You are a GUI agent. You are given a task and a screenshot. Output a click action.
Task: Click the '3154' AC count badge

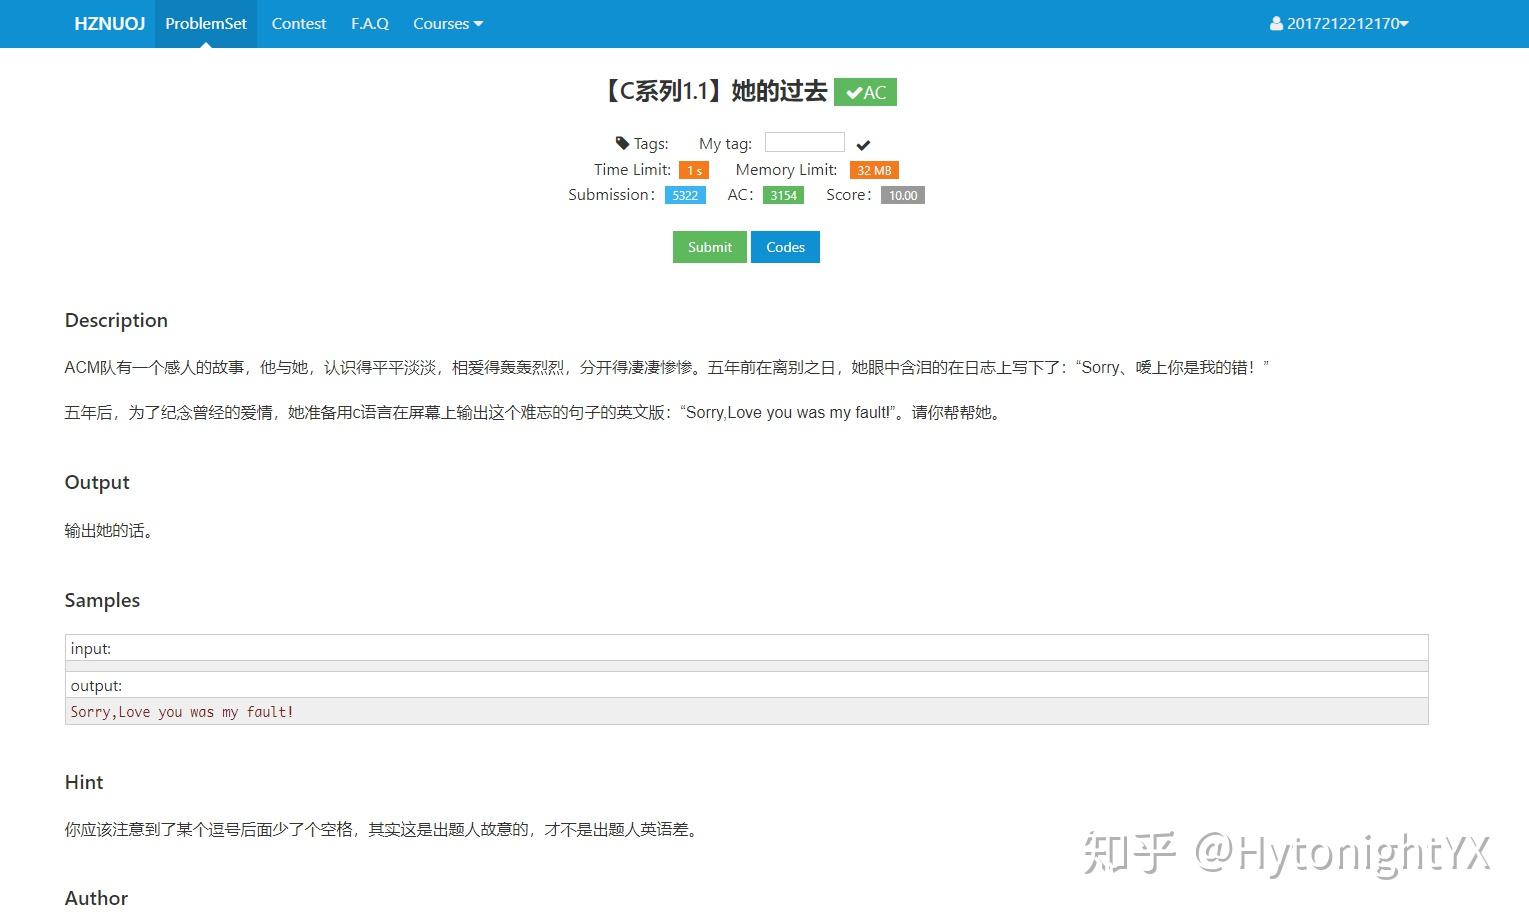783,195
